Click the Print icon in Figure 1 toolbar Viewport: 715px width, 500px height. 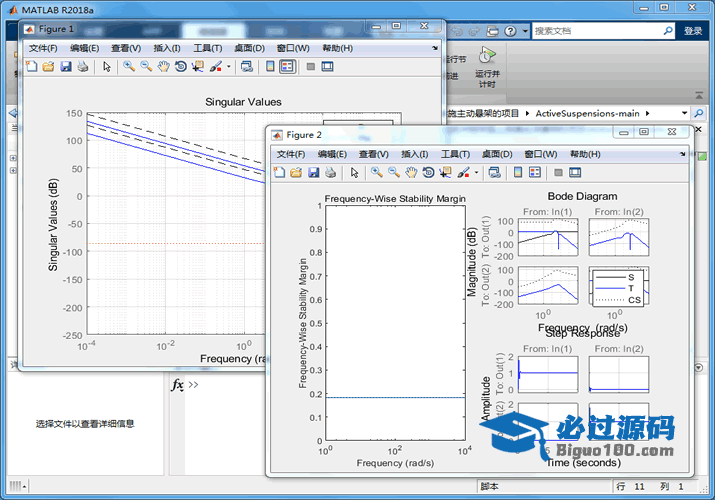tap(83, 67)
